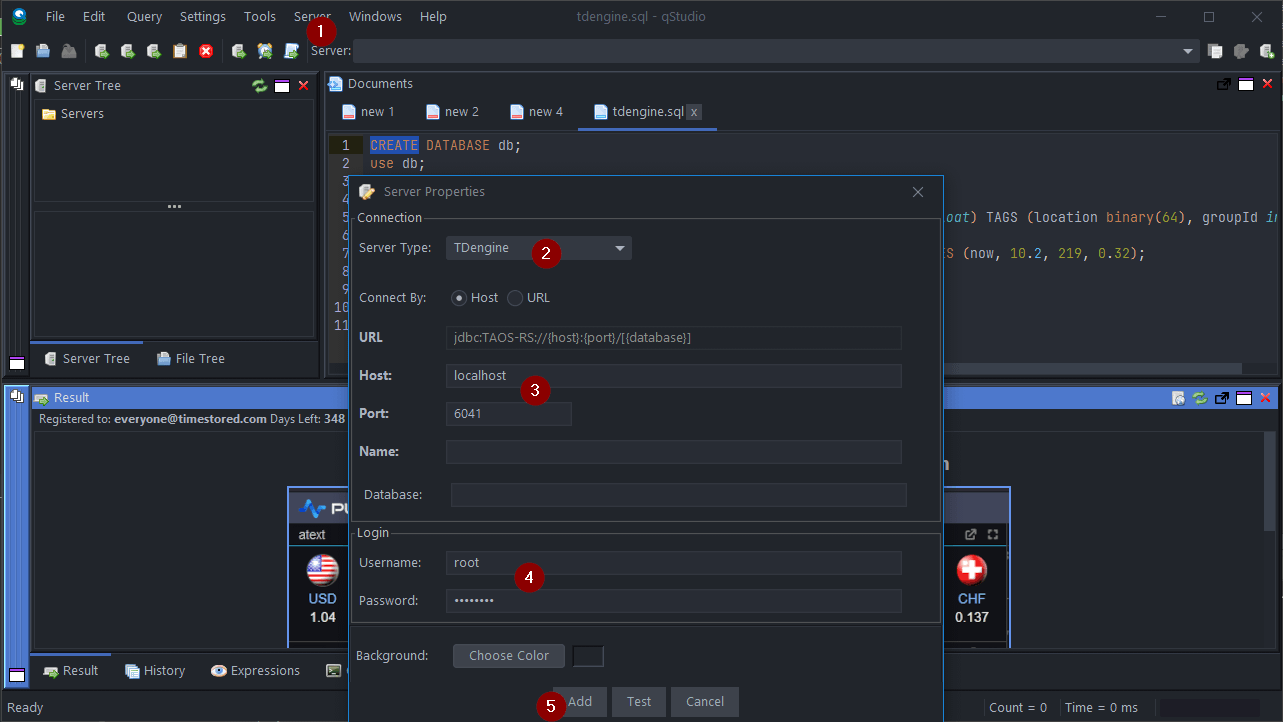Open the Tools menu

[260, 17]
